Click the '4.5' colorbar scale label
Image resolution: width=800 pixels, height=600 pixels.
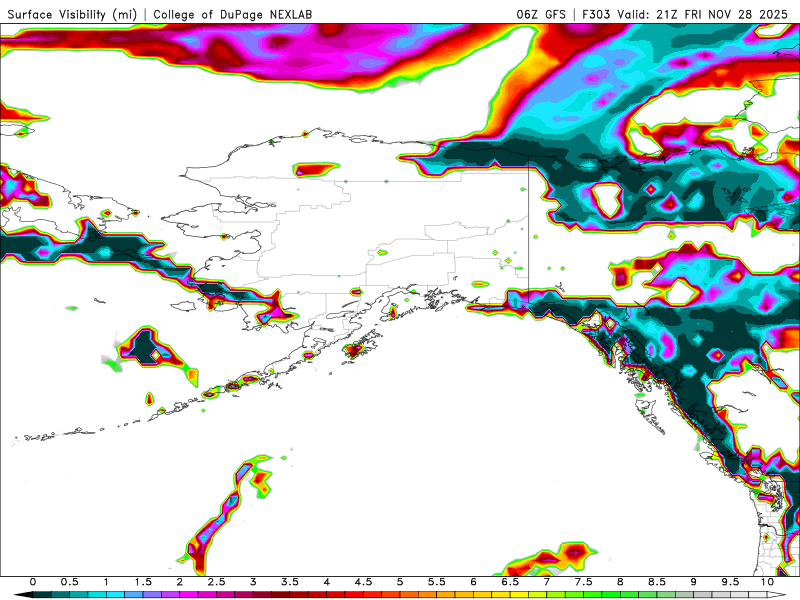coord(363,582)
